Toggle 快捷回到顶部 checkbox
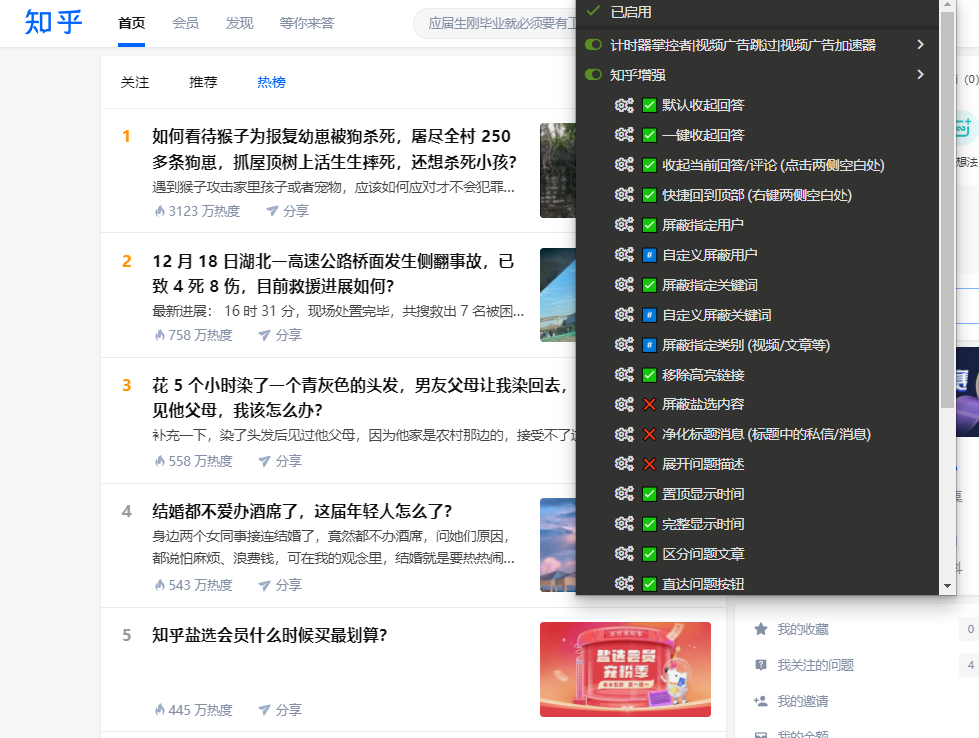This screenshot has height=738, width=979. tap(649, 195)
